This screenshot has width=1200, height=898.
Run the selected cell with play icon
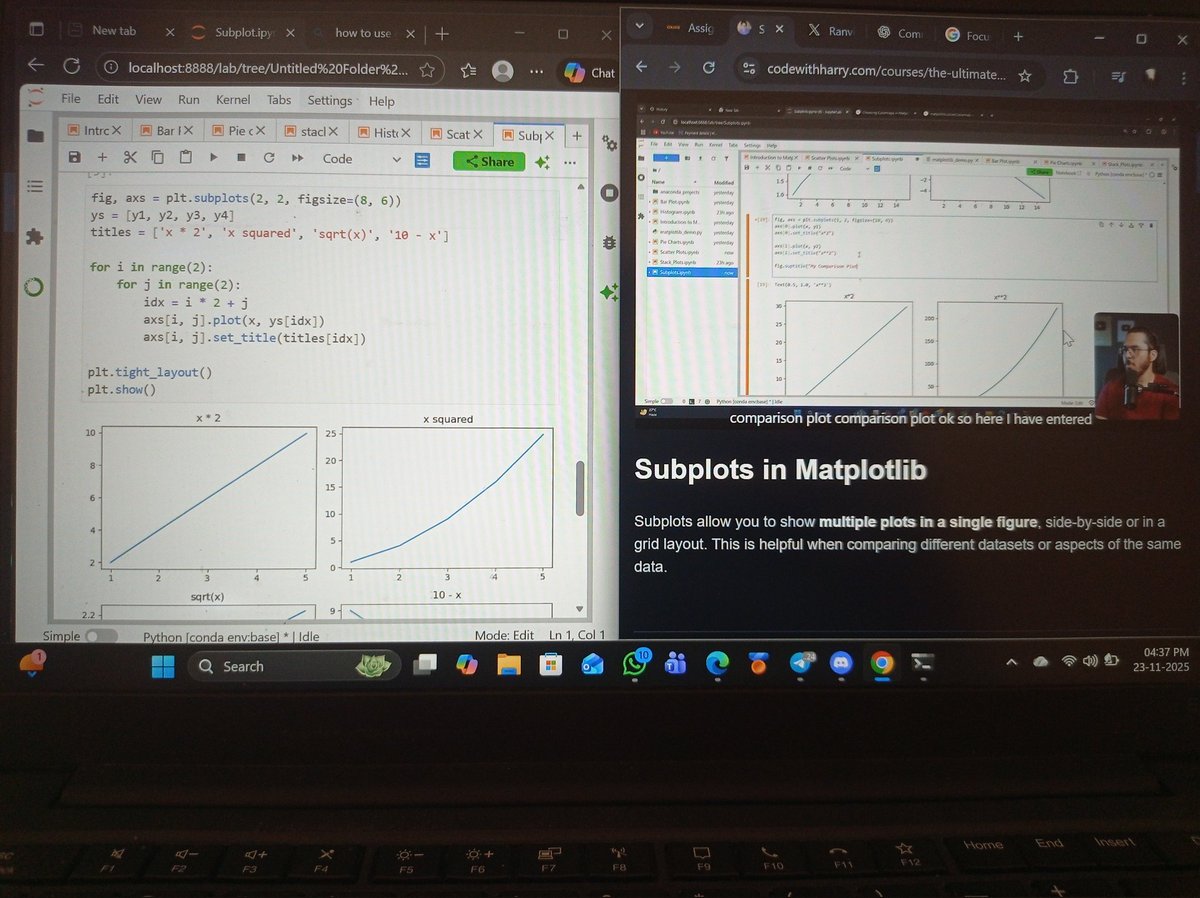click(x=213, y=158)
